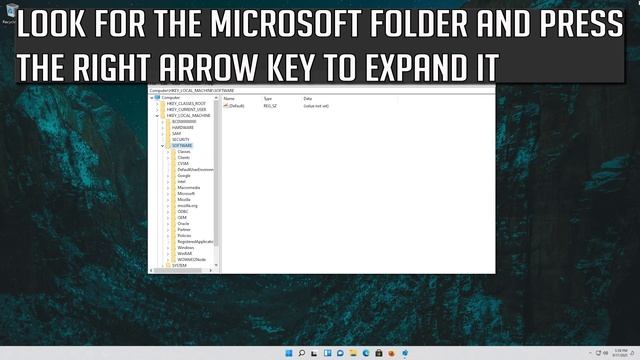Viewport: 640px width, 360px height.
Task: Select the WinRAR key
Action: (x=184, y=253)
